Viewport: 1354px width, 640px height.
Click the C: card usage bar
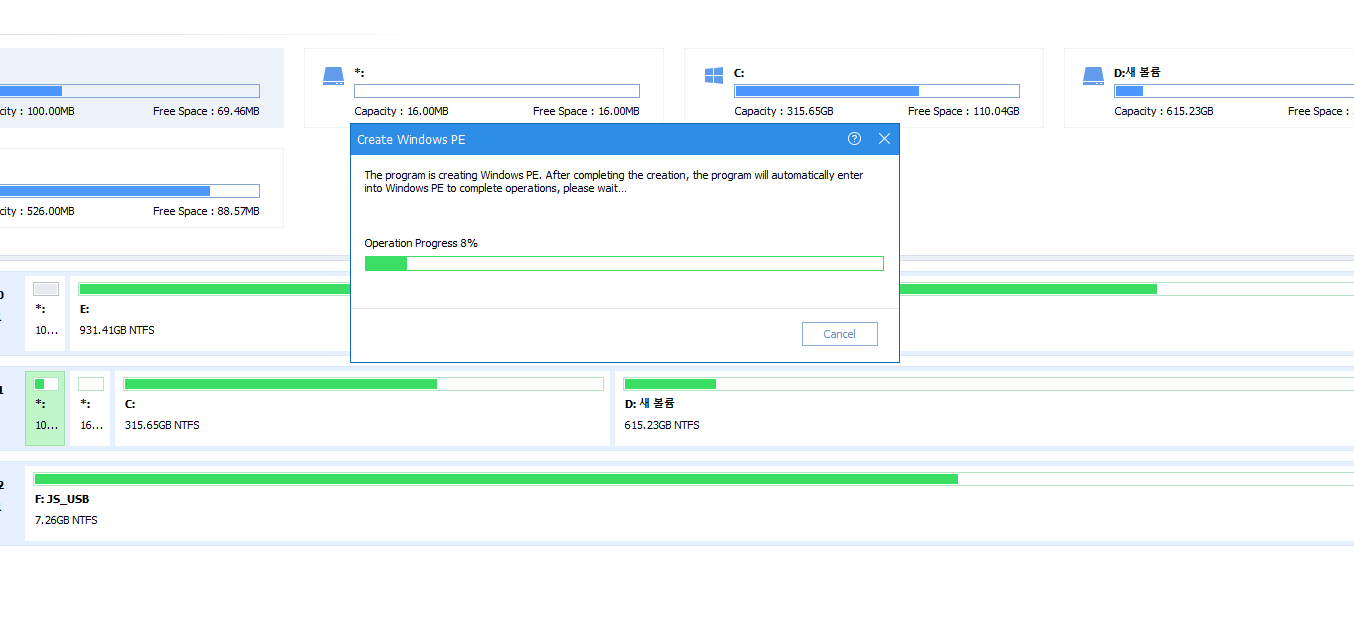[x=877, y=91]
